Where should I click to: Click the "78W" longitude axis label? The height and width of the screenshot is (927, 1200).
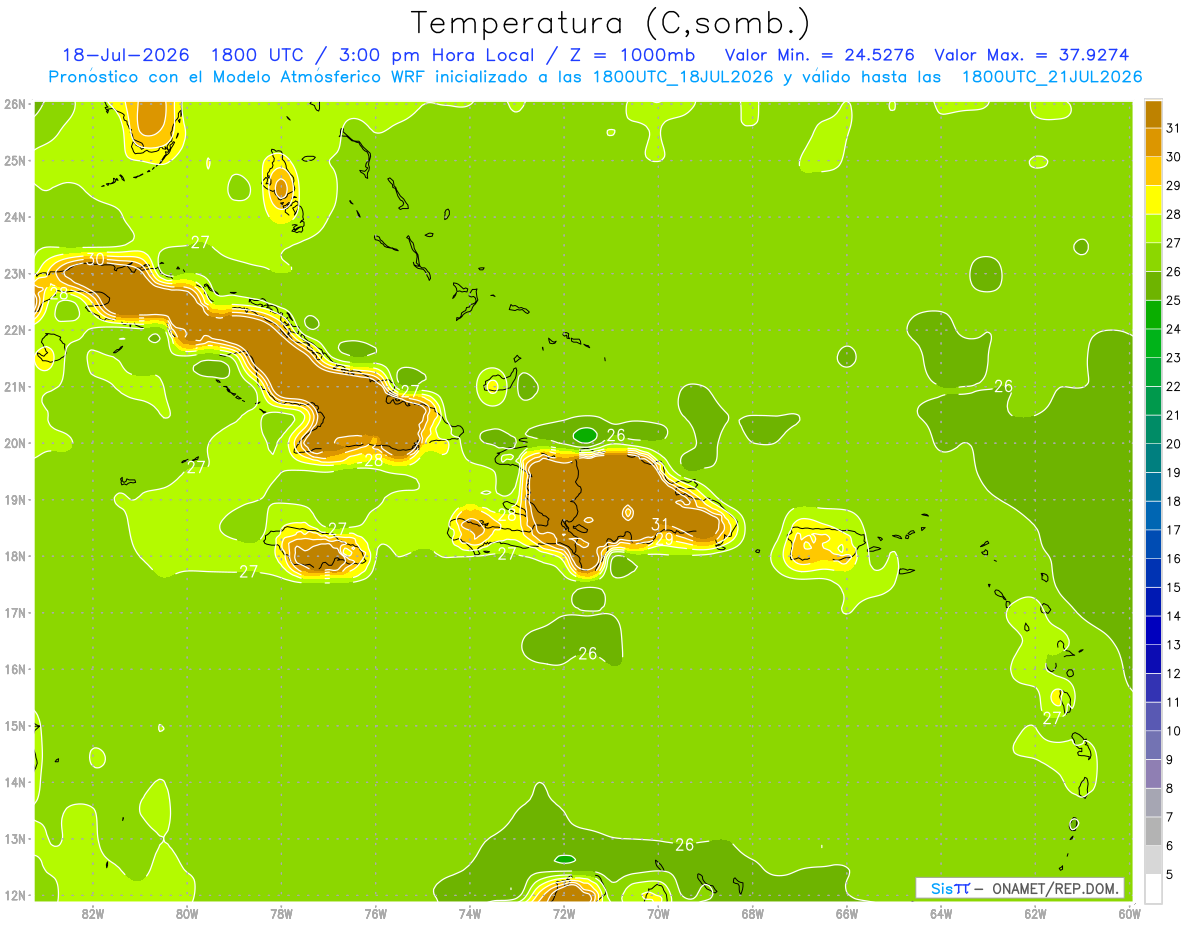pos(281,913)
